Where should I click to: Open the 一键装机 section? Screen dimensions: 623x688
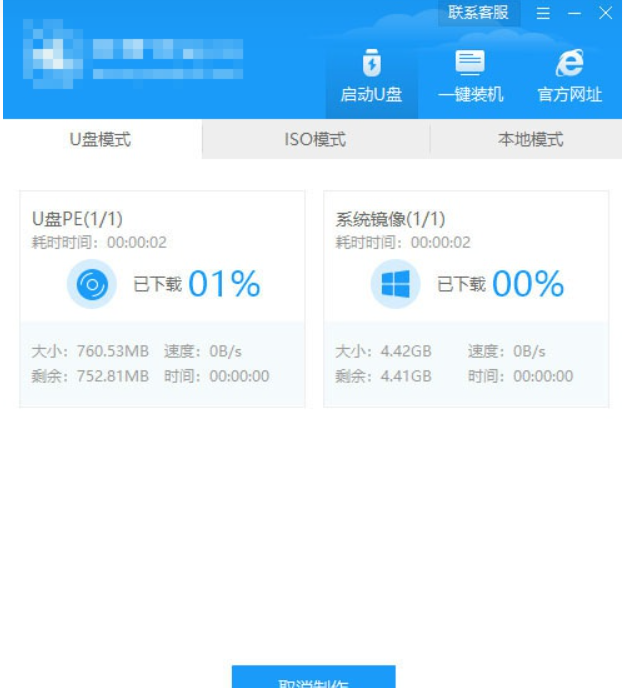[x=470, y=78]
